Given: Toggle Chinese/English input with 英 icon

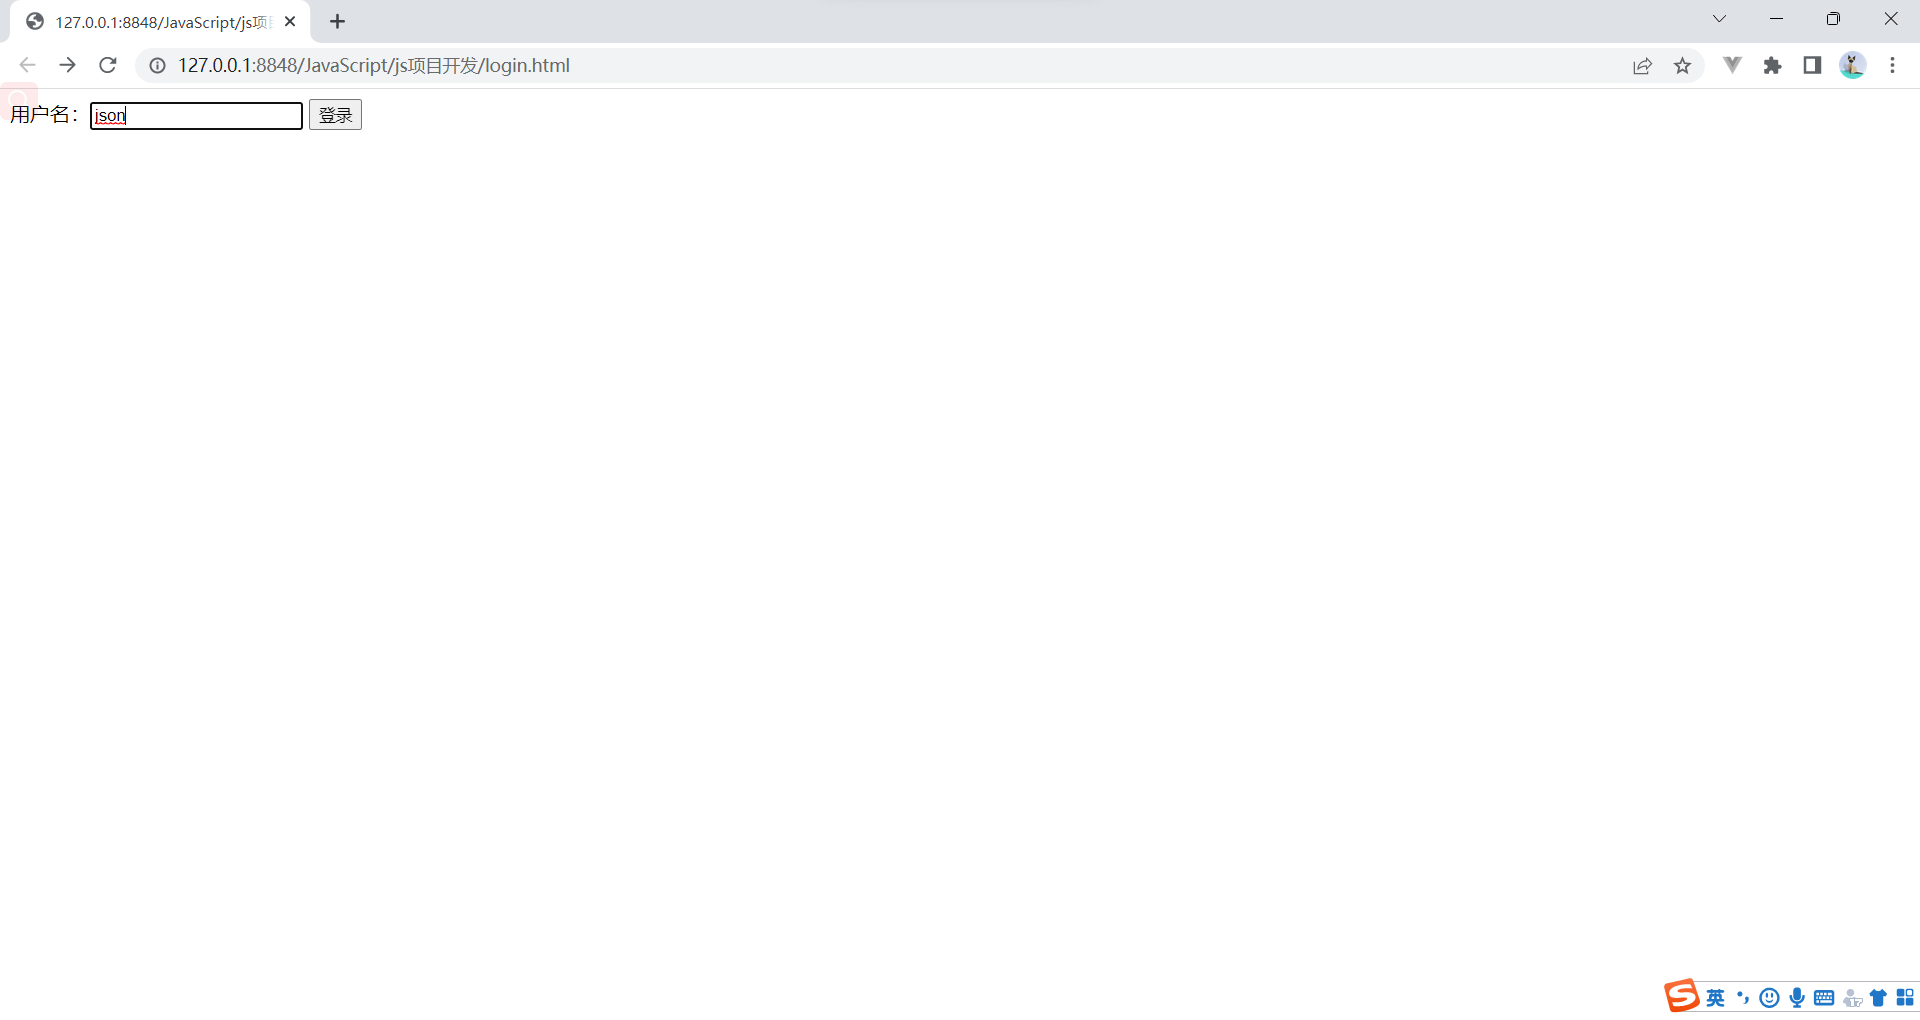Looking at the screenshot, I should (x=1715, y=997).
